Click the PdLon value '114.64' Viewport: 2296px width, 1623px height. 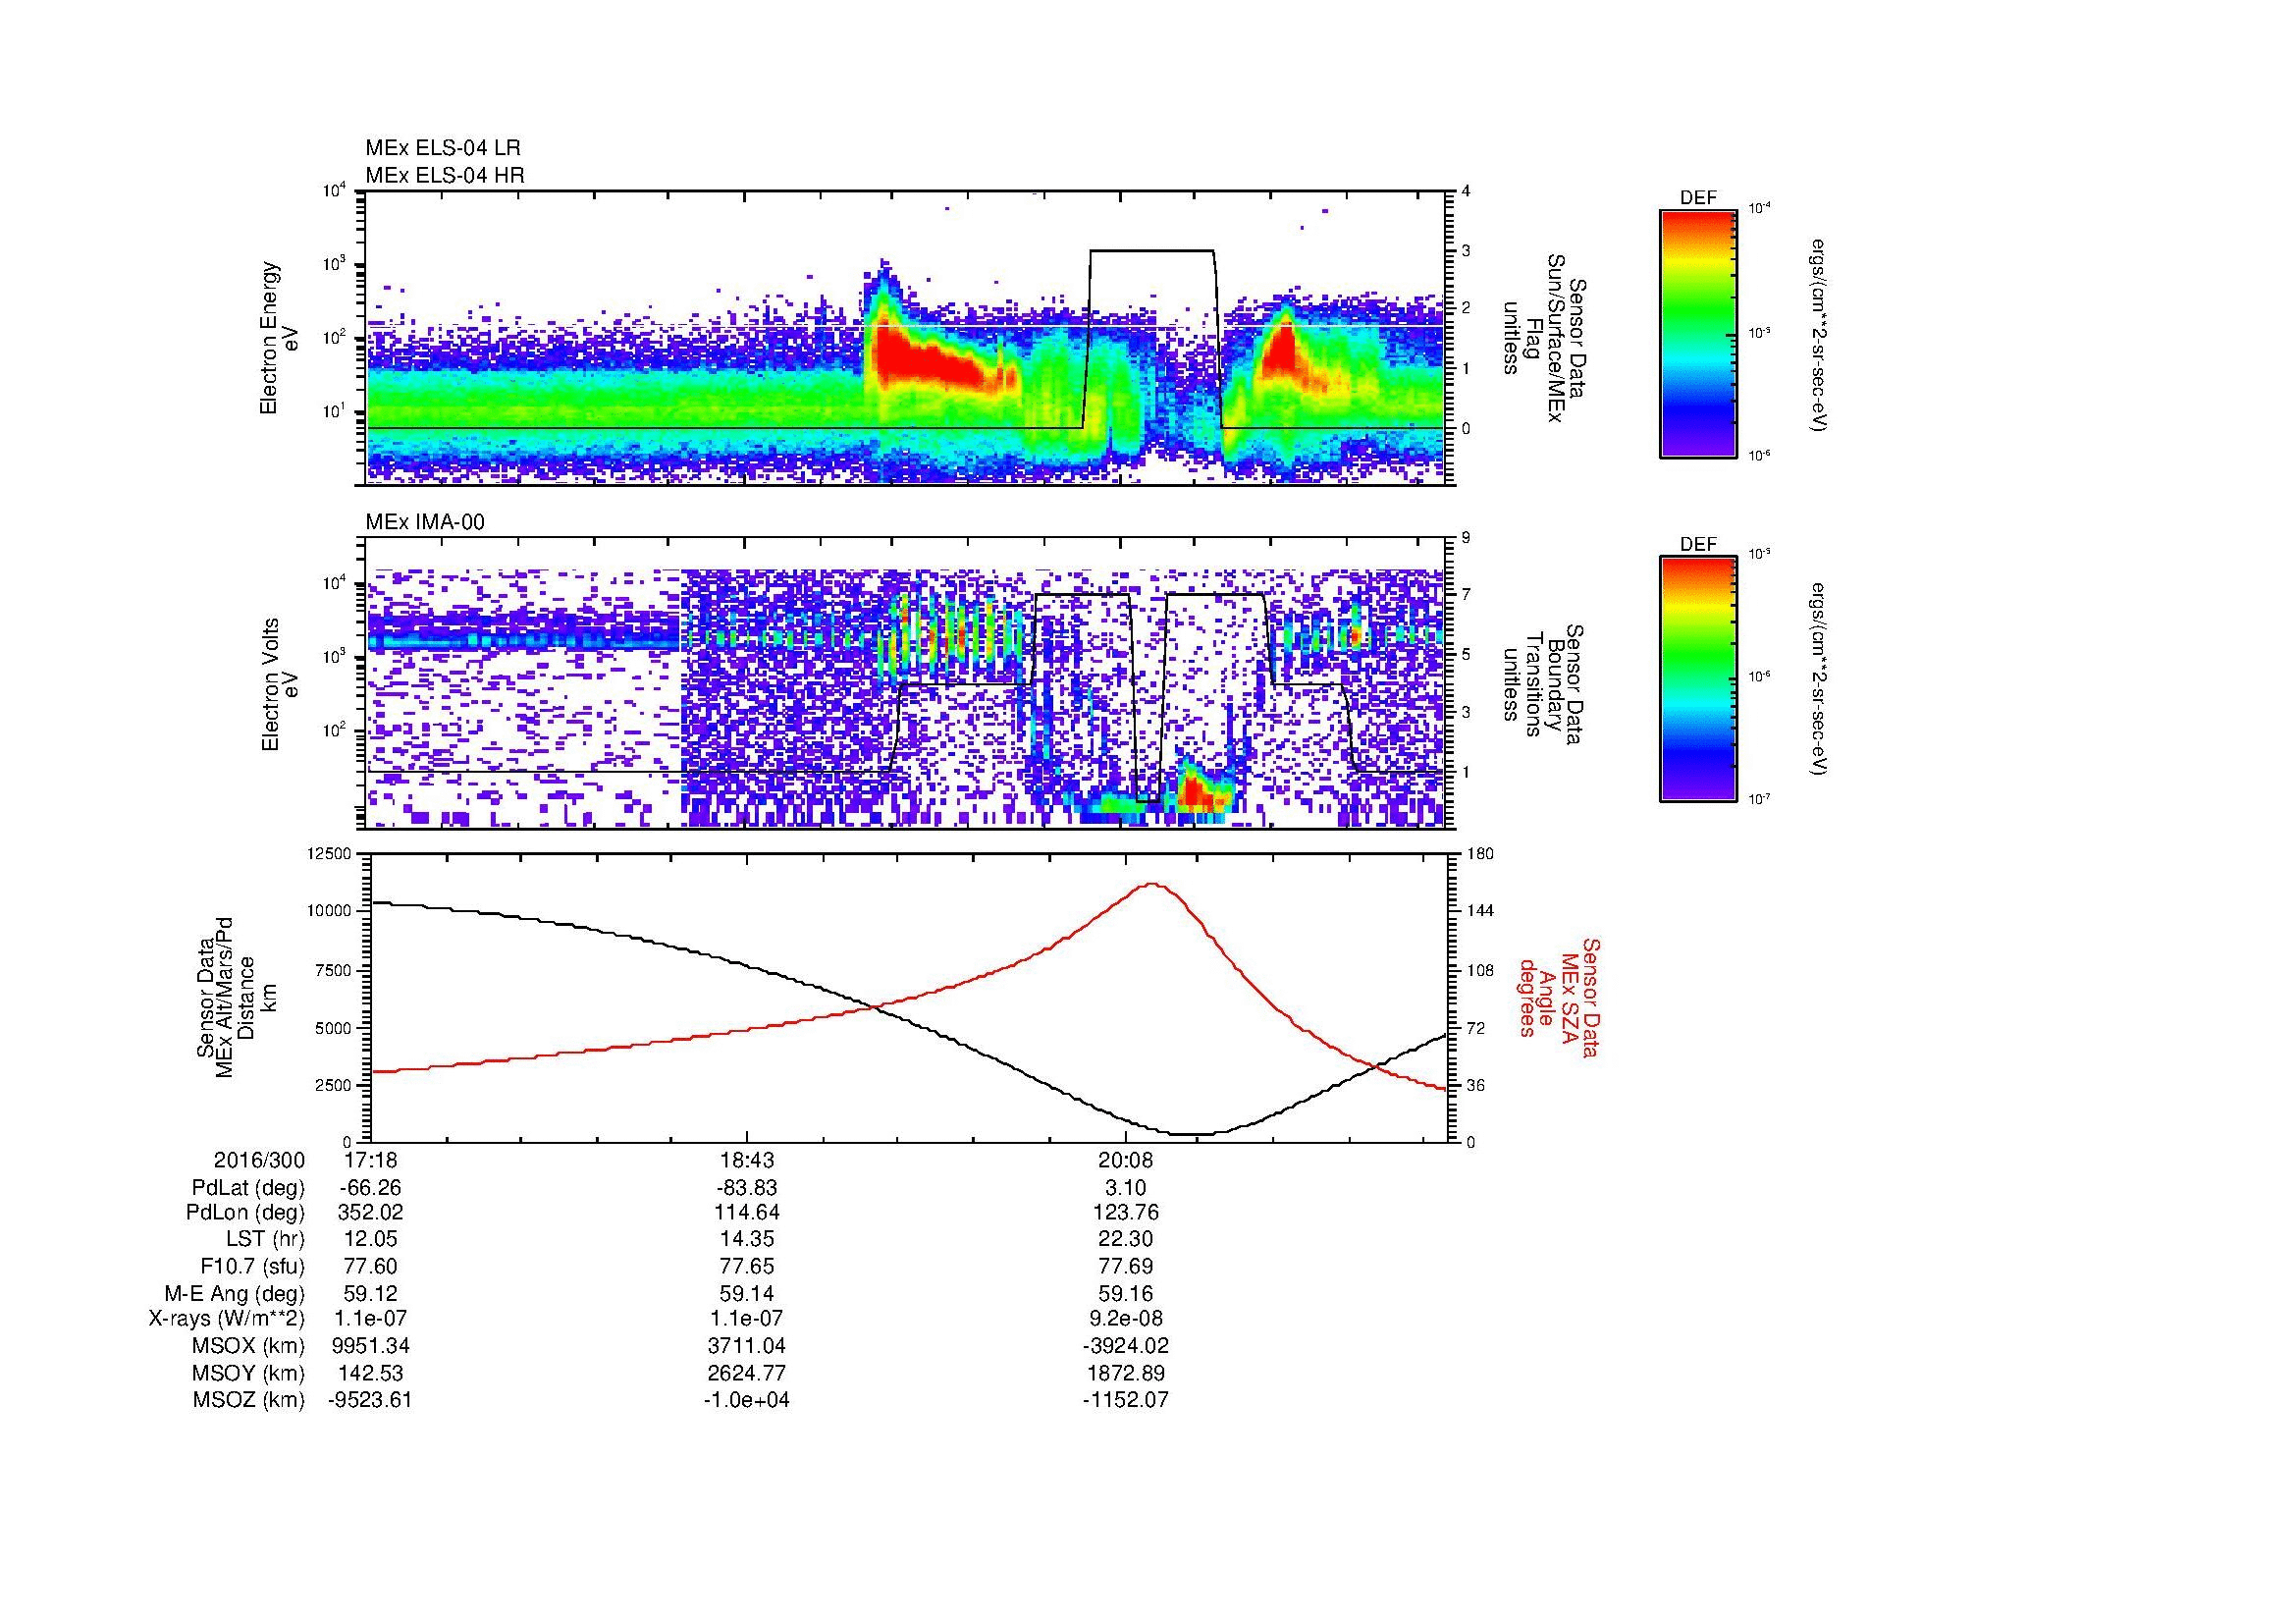pos(747,1212)
